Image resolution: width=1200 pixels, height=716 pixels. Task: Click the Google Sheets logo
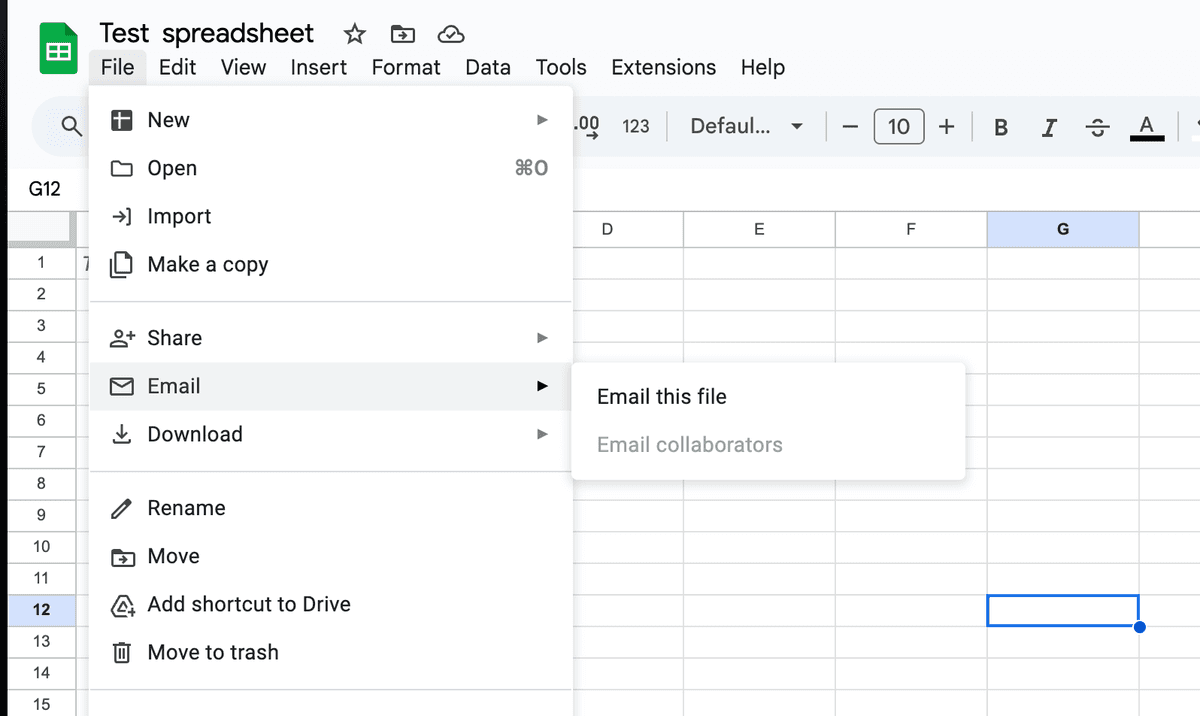[58, 47]
